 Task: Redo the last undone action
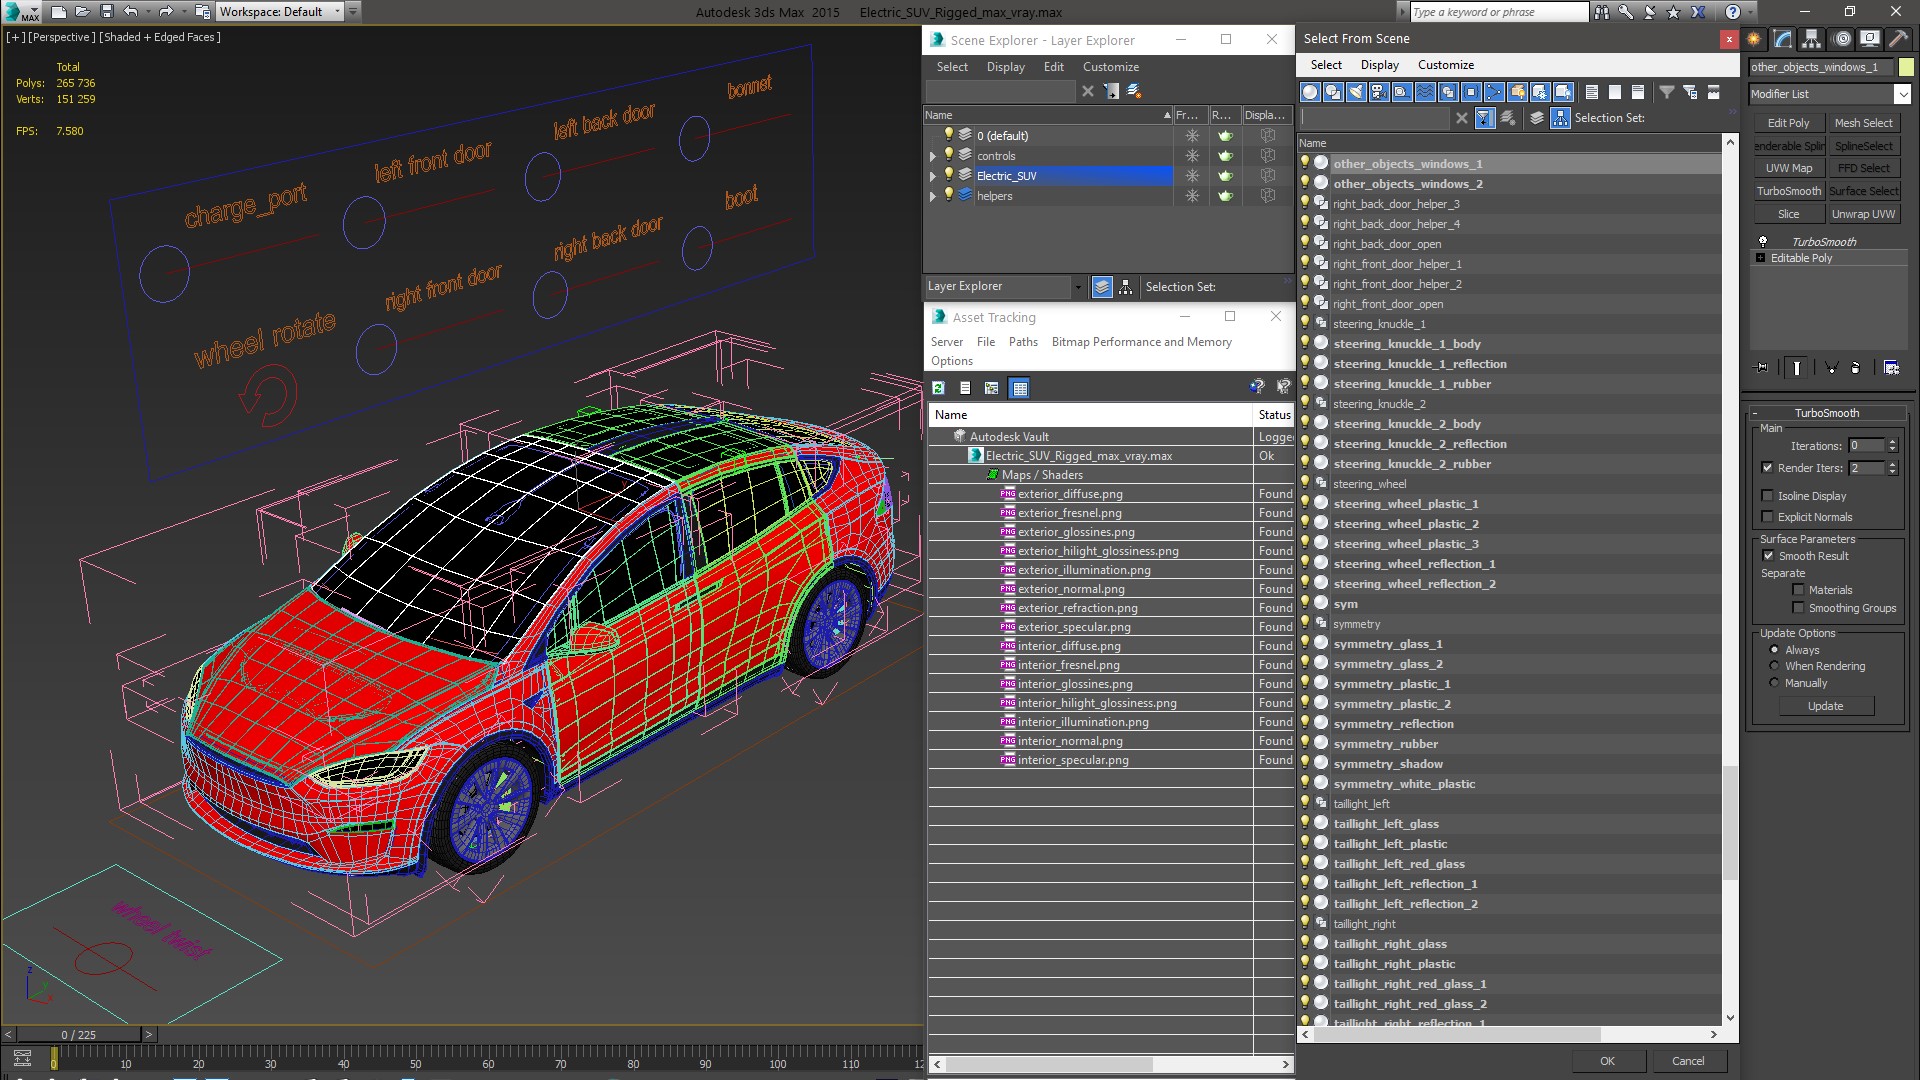pos(166,12)
